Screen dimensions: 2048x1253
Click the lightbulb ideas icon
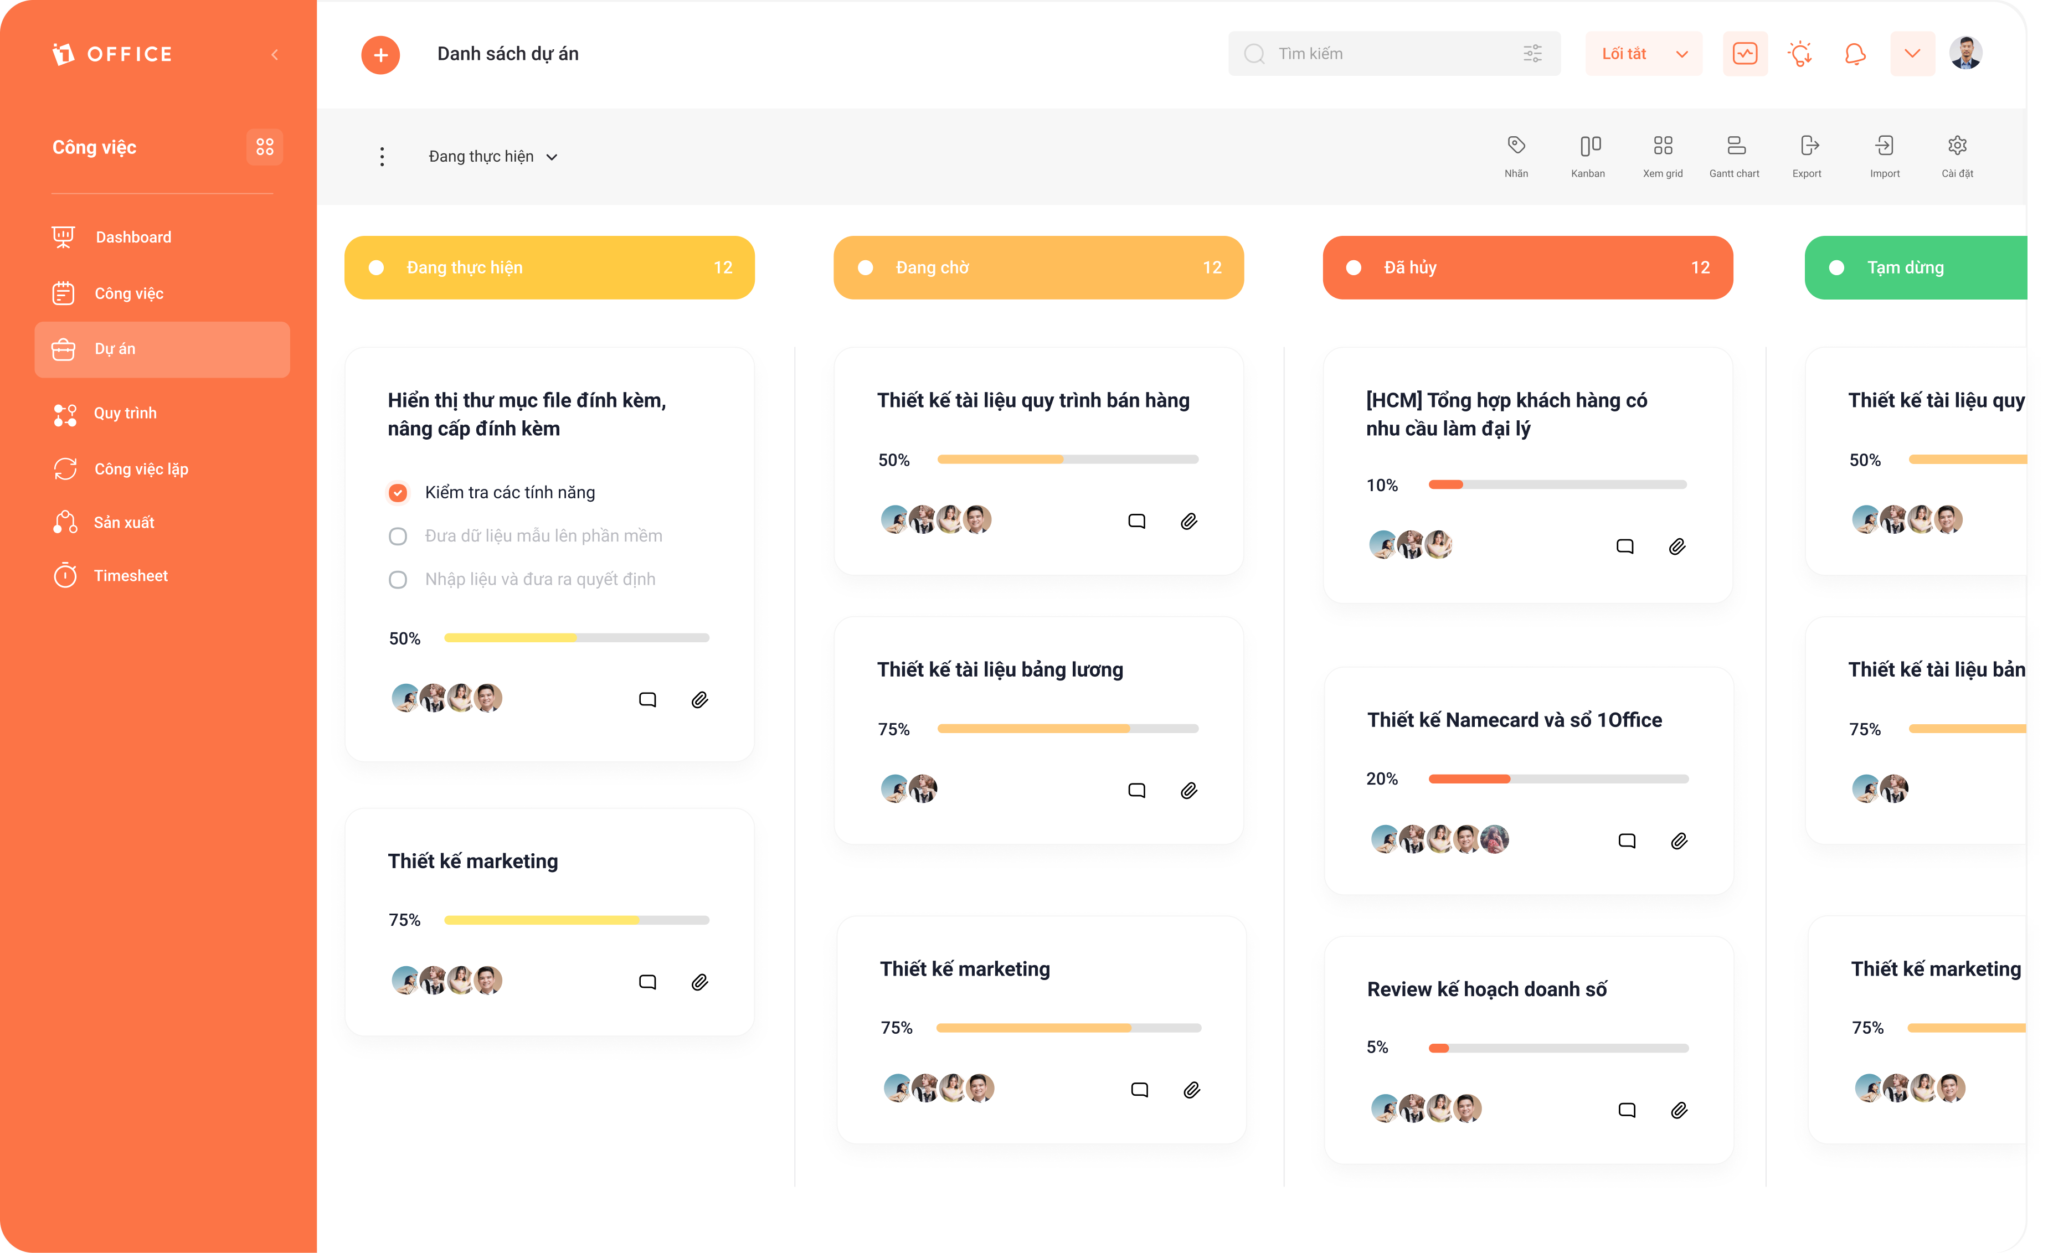click(1800, 54)
